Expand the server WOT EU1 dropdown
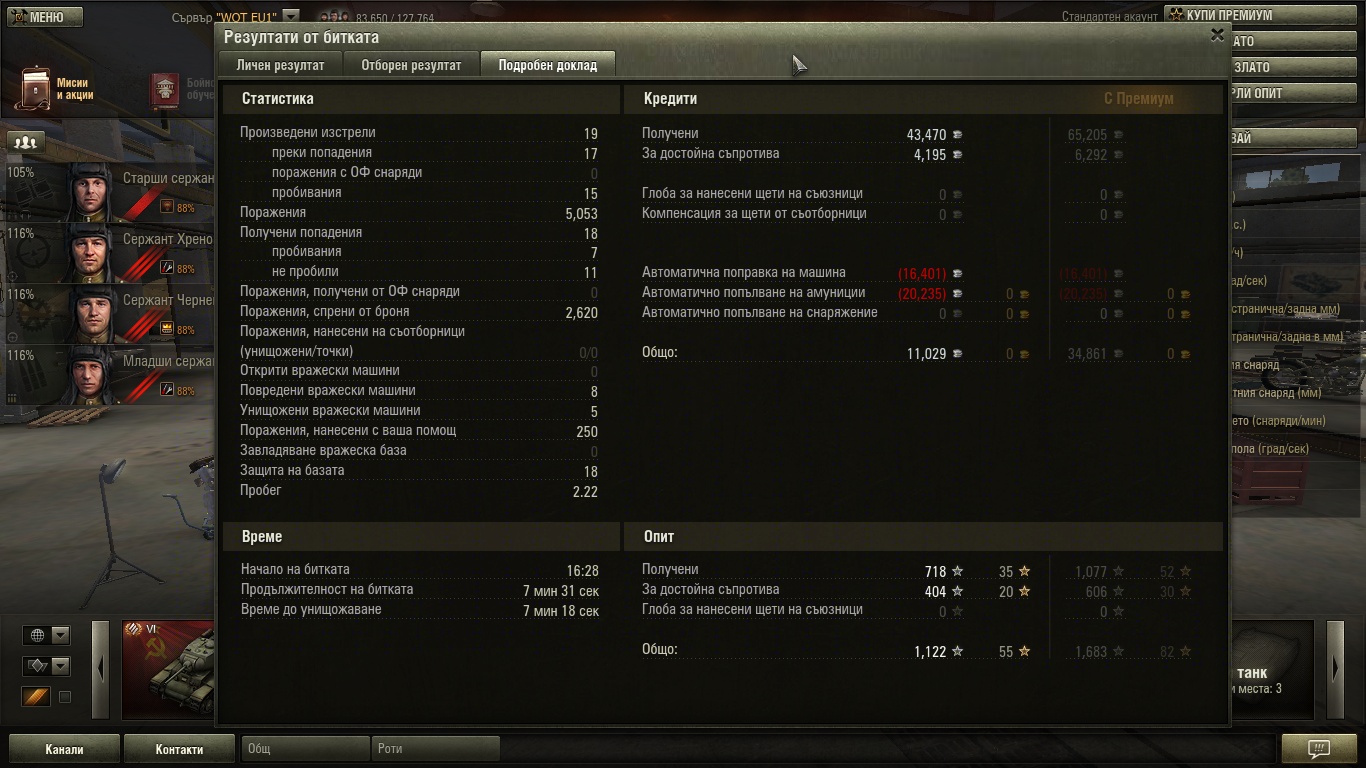Viewport: 1366px width, 768px height. 290,16
